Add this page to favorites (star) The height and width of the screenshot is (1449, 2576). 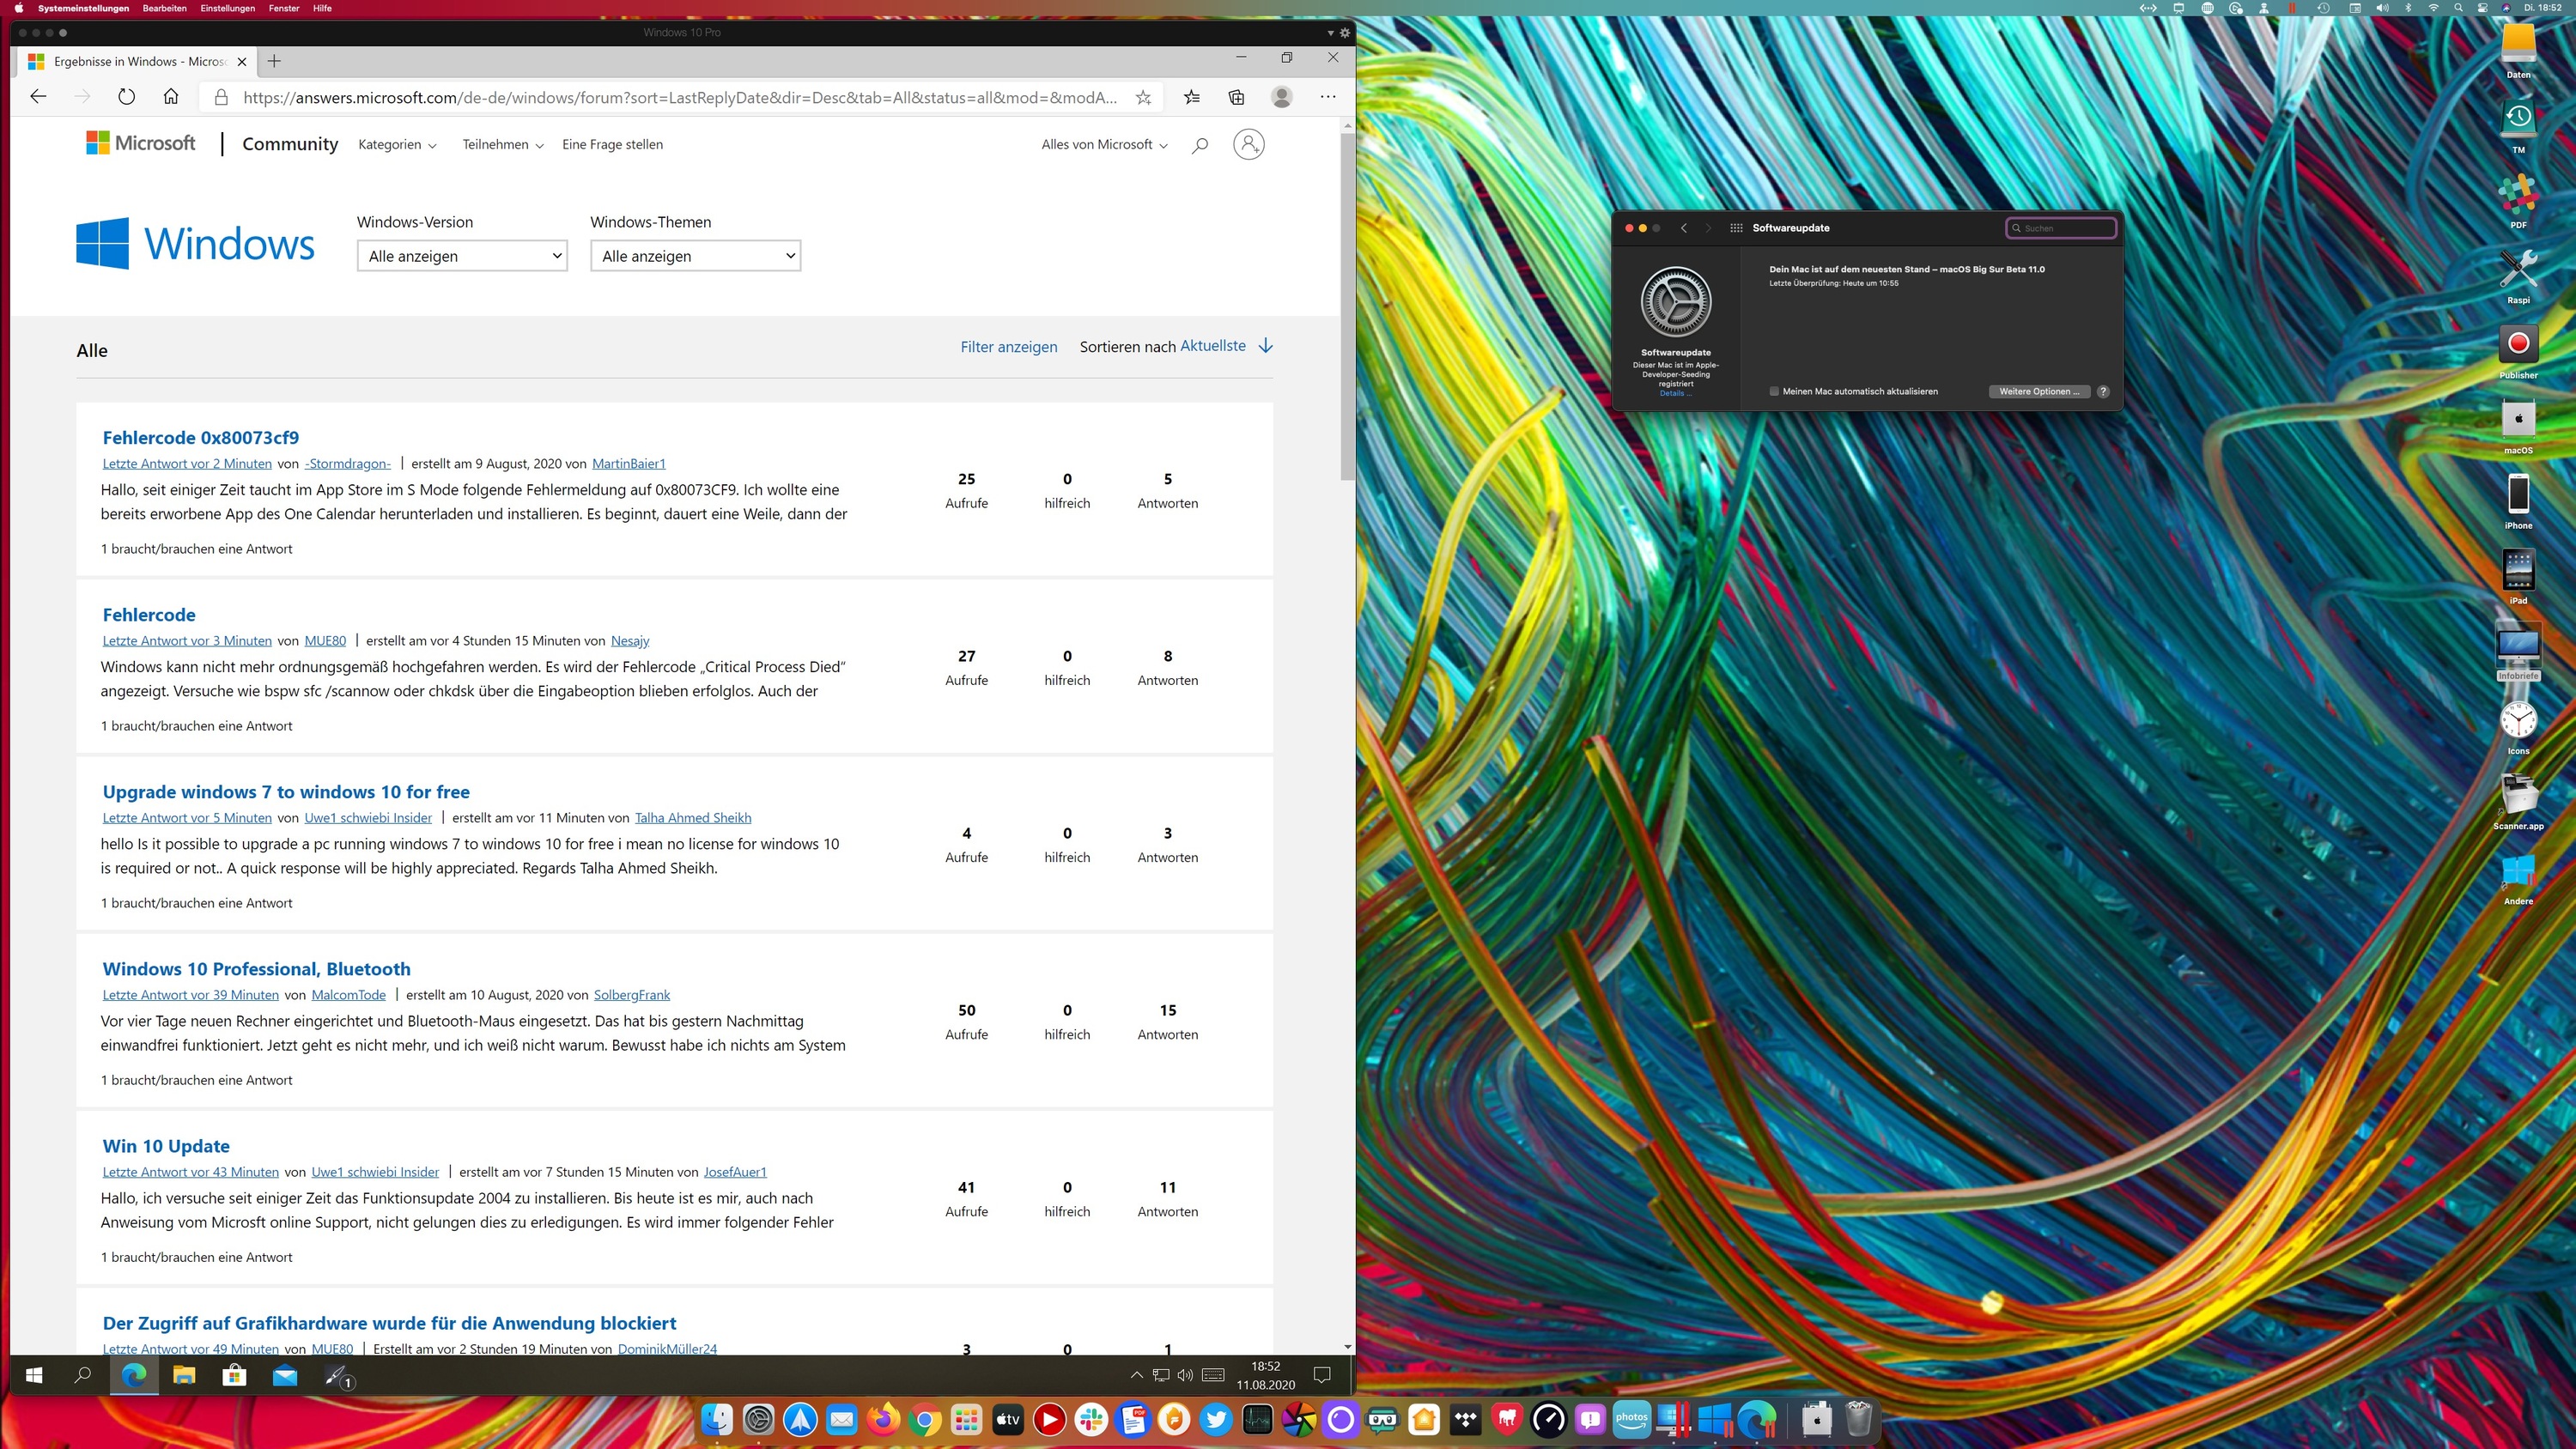[1143, 97]
